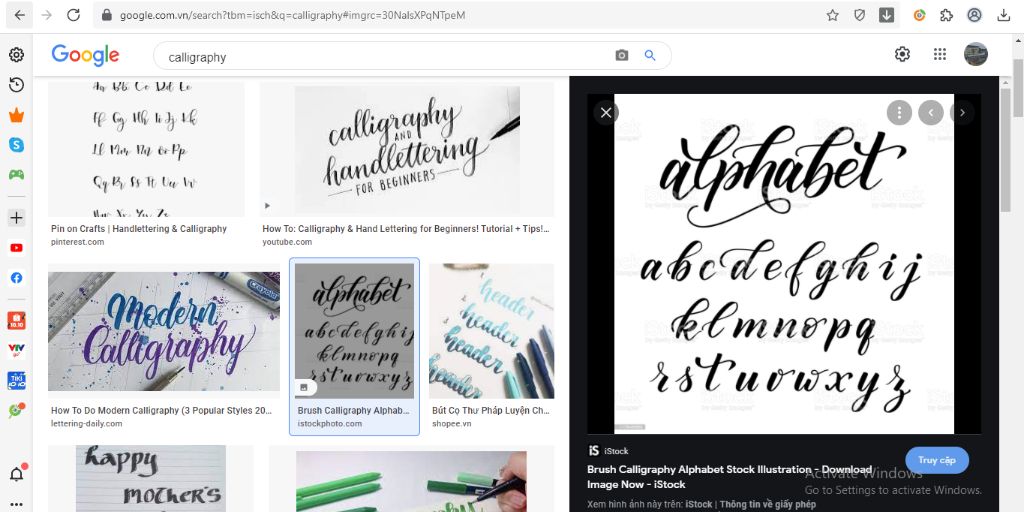Open the green game controller sidebar icon
Viewport: 1024px width, 512px height.
point(16,174)
